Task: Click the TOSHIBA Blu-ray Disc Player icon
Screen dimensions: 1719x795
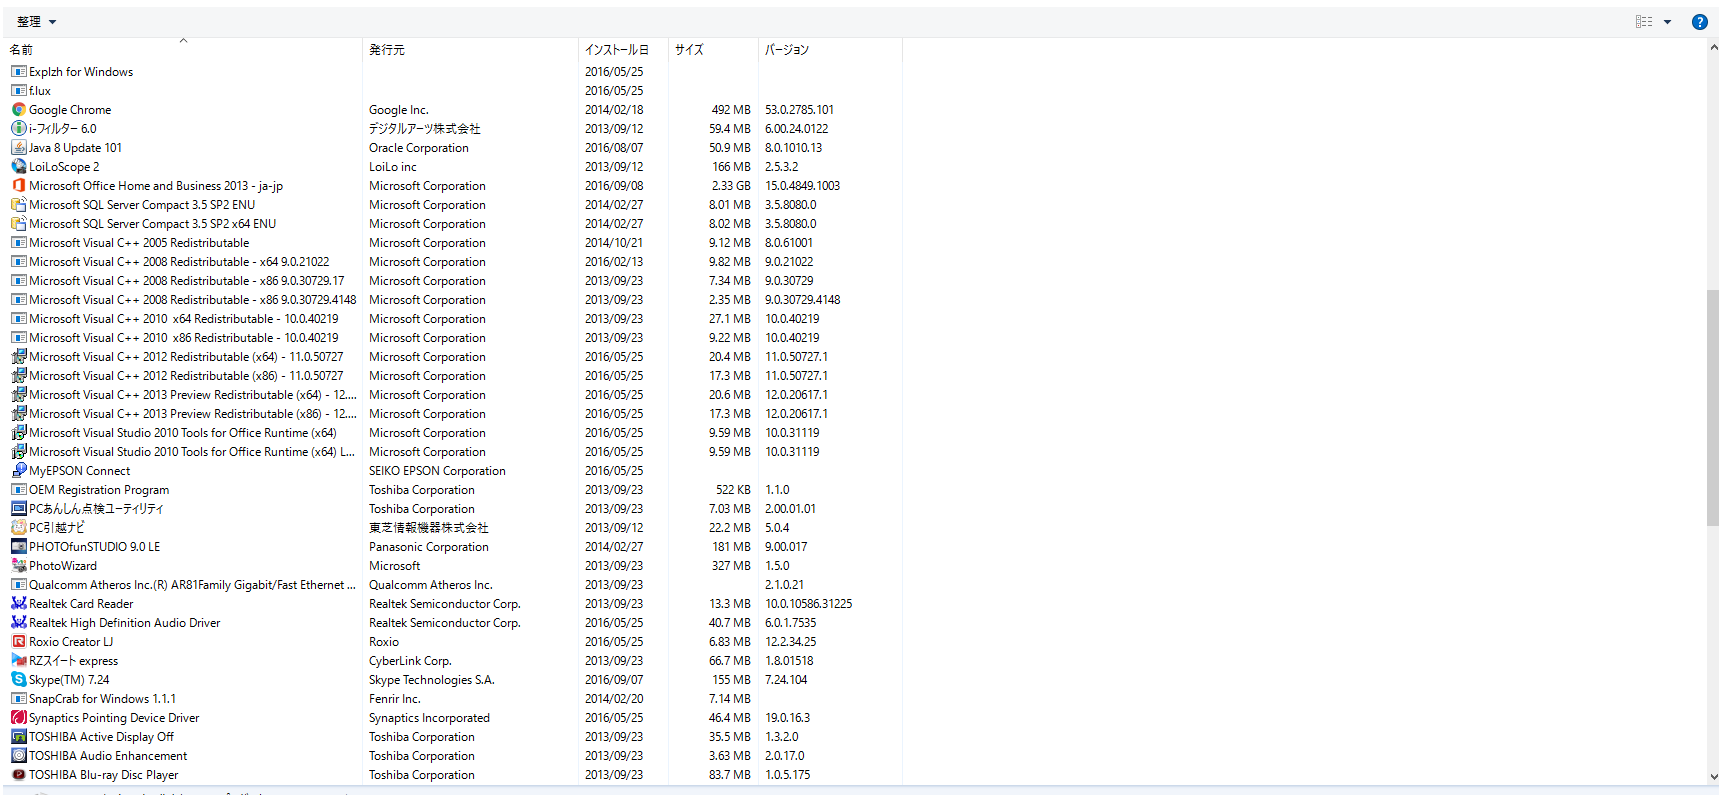Action: [19, 775]
